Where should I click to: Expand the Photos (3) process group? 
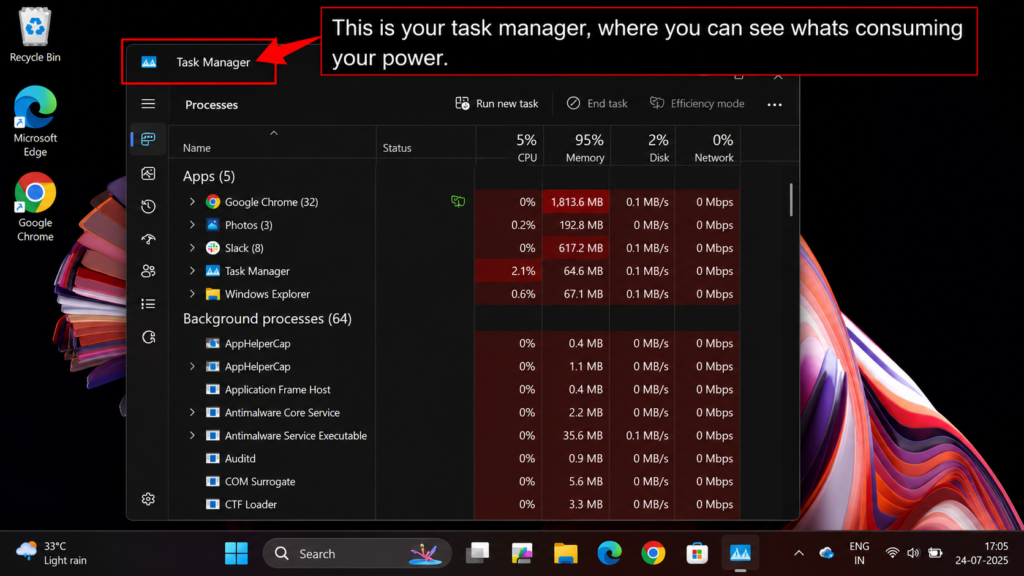[x=192, y=225]
